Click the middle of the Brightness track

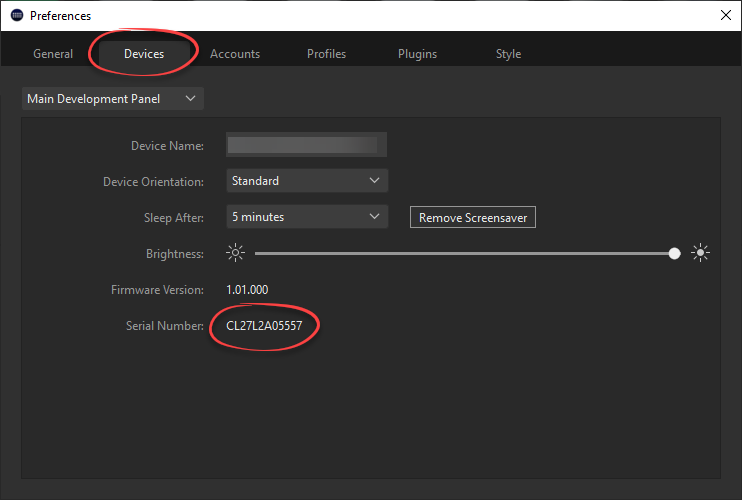(464, 254)
